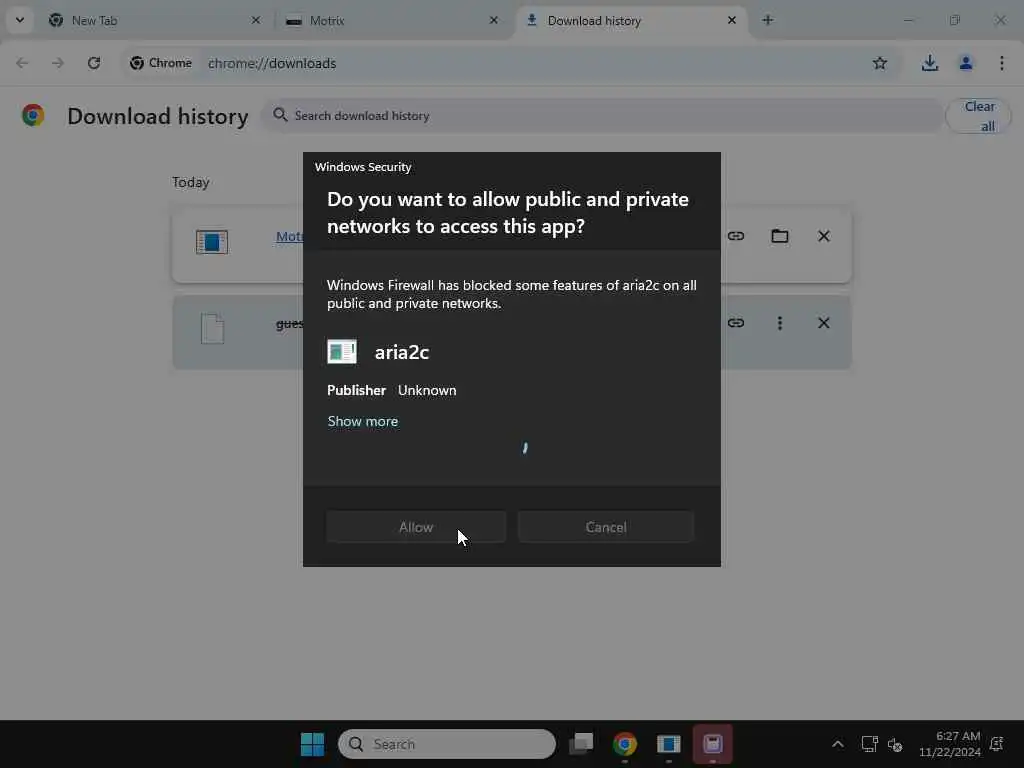Open the Chrome three-dot menu
The height and width of the screenshot is (768, 1024).
tap(1002, 63)
